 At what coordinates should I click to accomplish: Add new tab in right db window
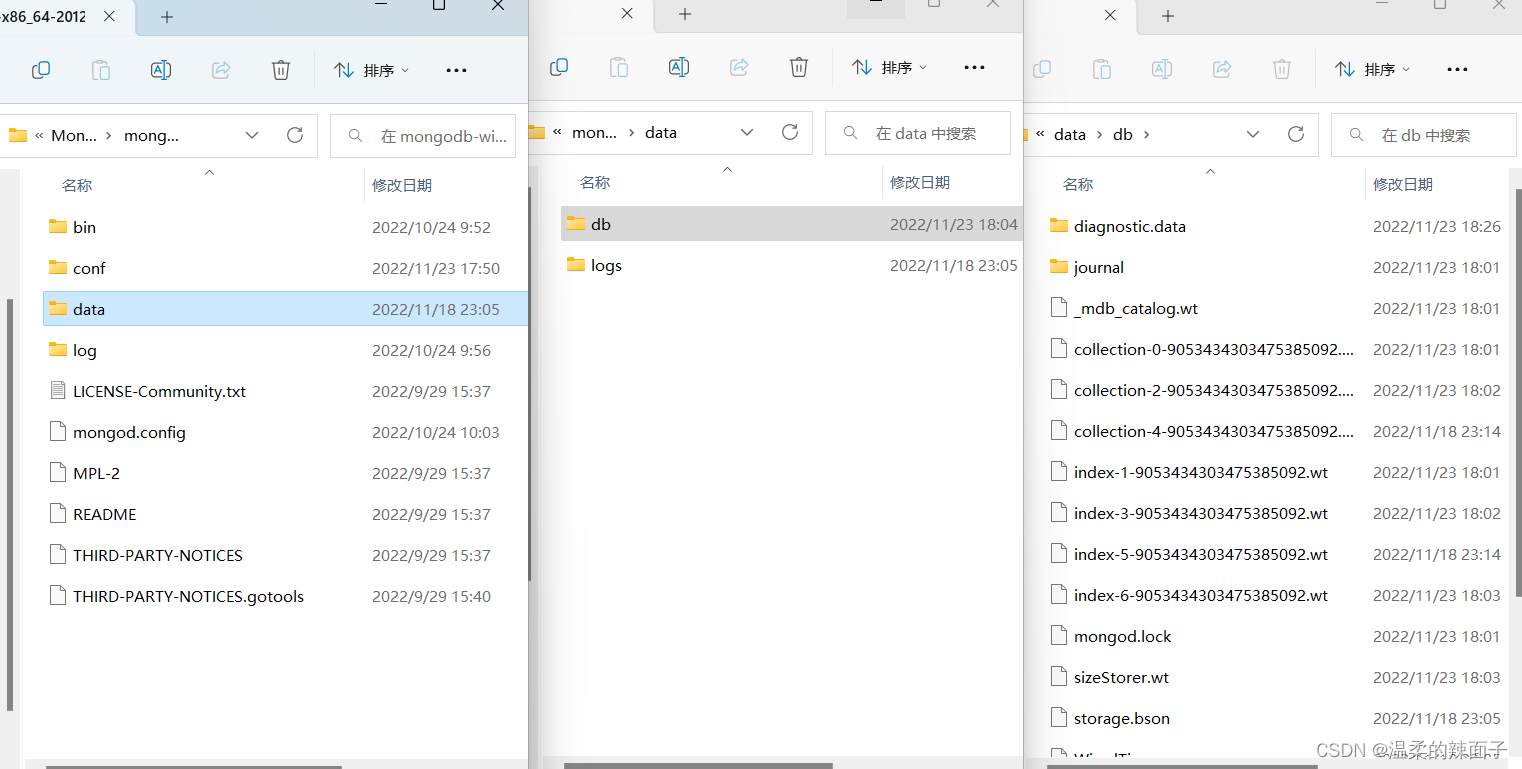coord(1168,16)
